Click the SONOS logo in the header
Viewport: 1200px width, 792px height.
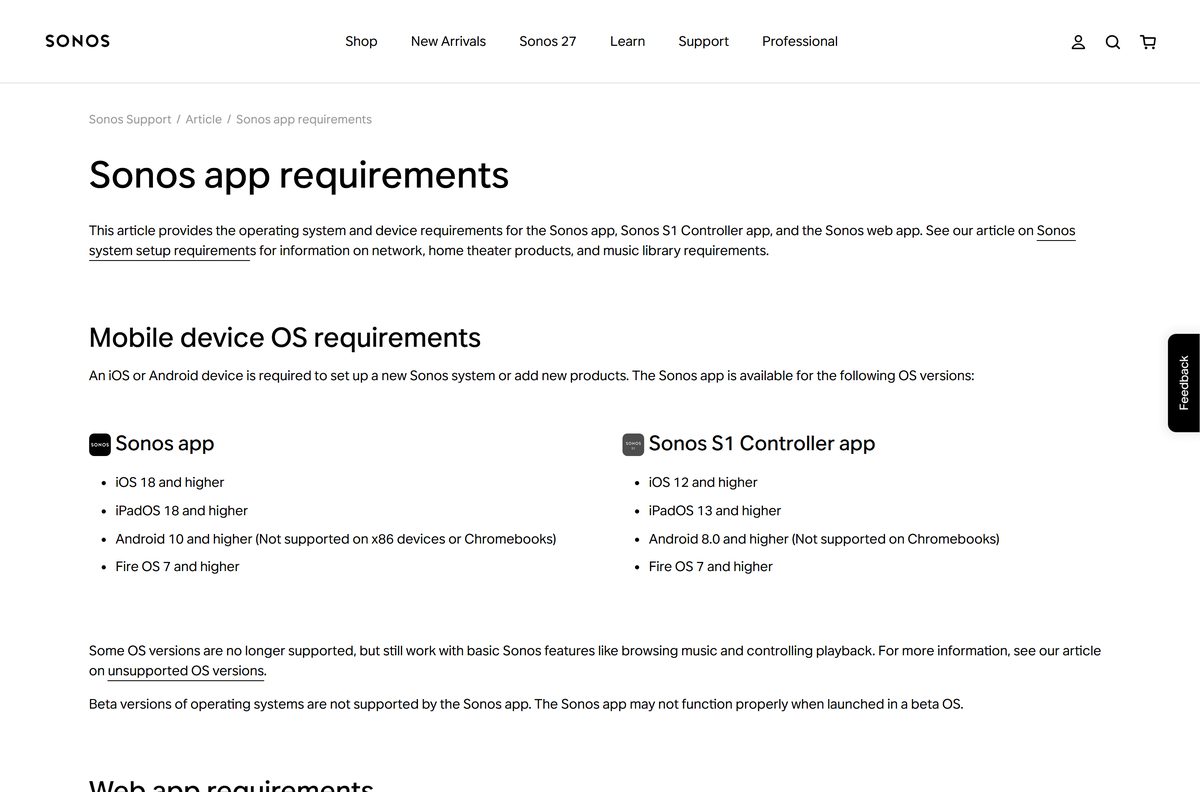[x=77, y=41]
